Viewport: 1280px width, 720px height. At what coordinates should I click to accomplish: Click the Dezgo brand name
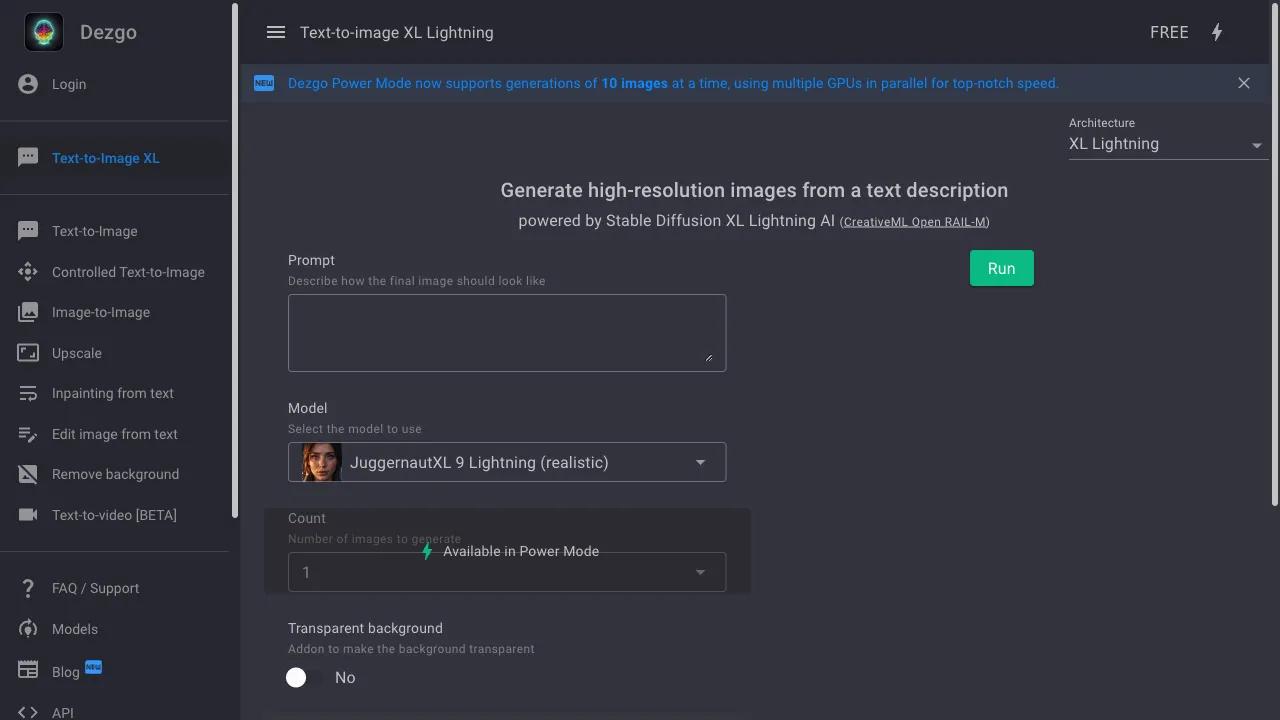[x=108, y=32]
